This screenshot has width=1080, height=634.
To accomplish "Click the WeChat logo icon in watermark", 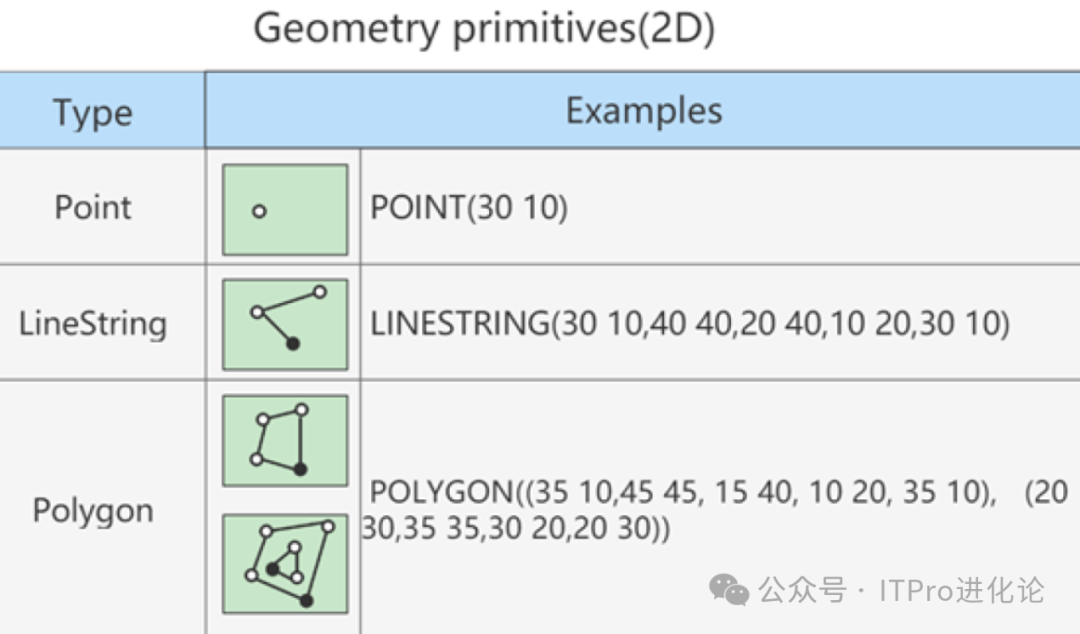I will [729, 591].
